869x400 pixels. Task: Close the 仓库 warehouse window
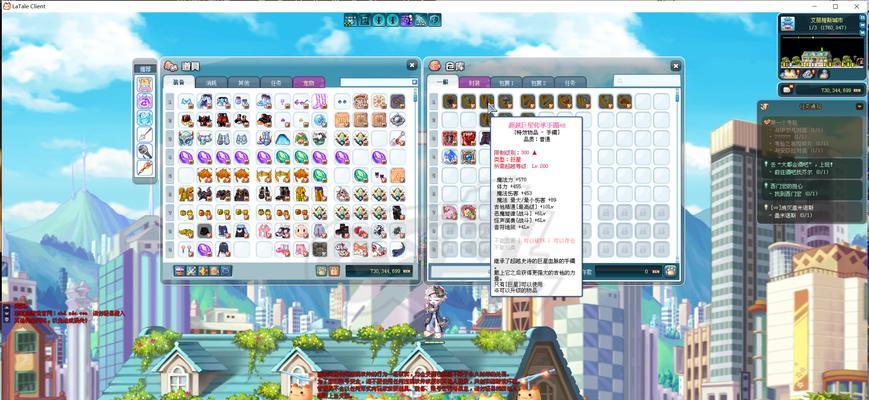pos(675,65)
